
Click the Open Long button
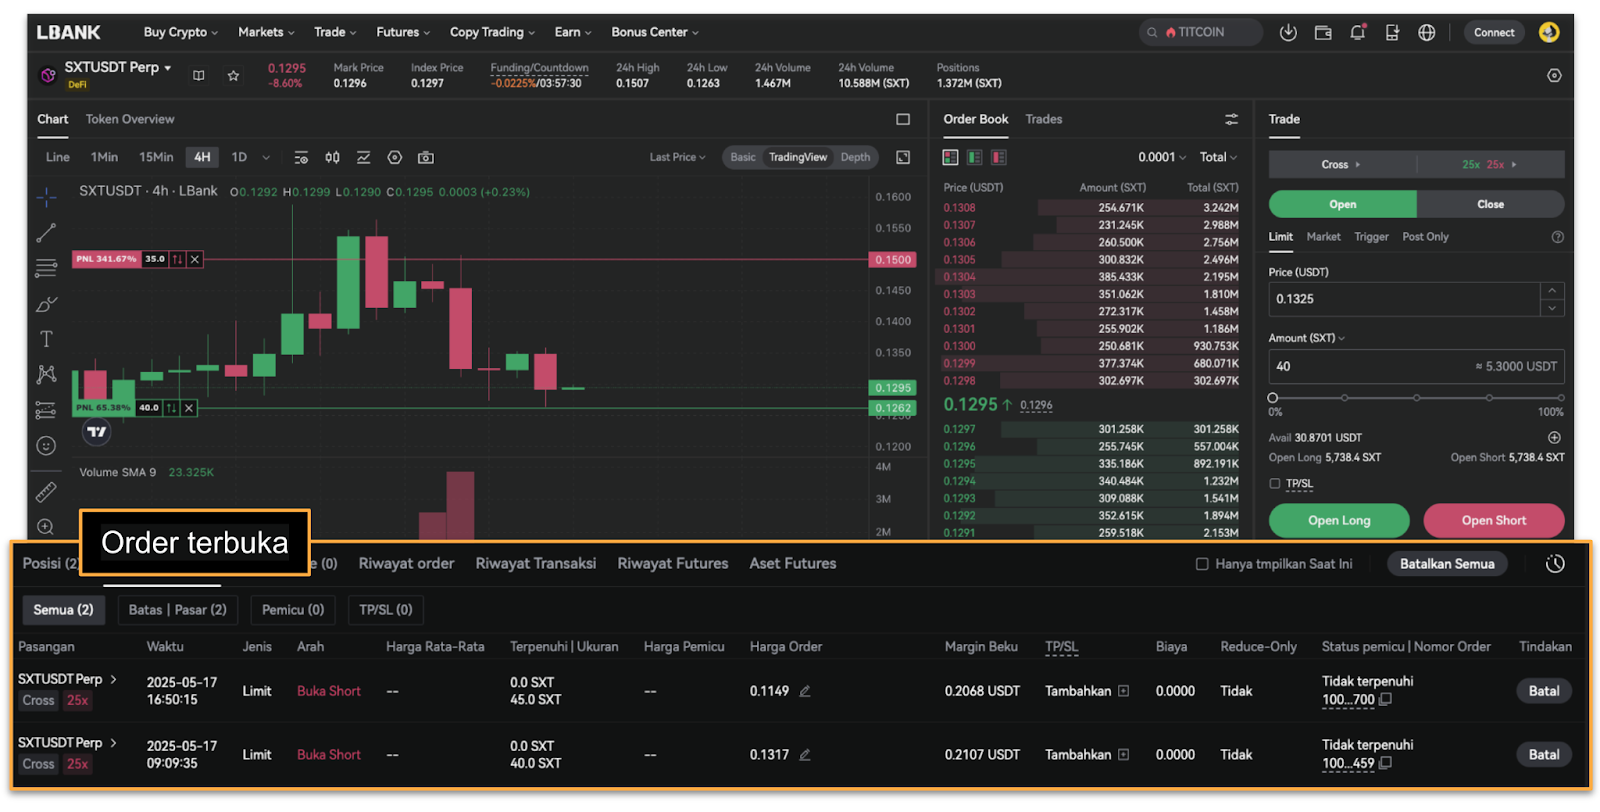coord(1339,520)
